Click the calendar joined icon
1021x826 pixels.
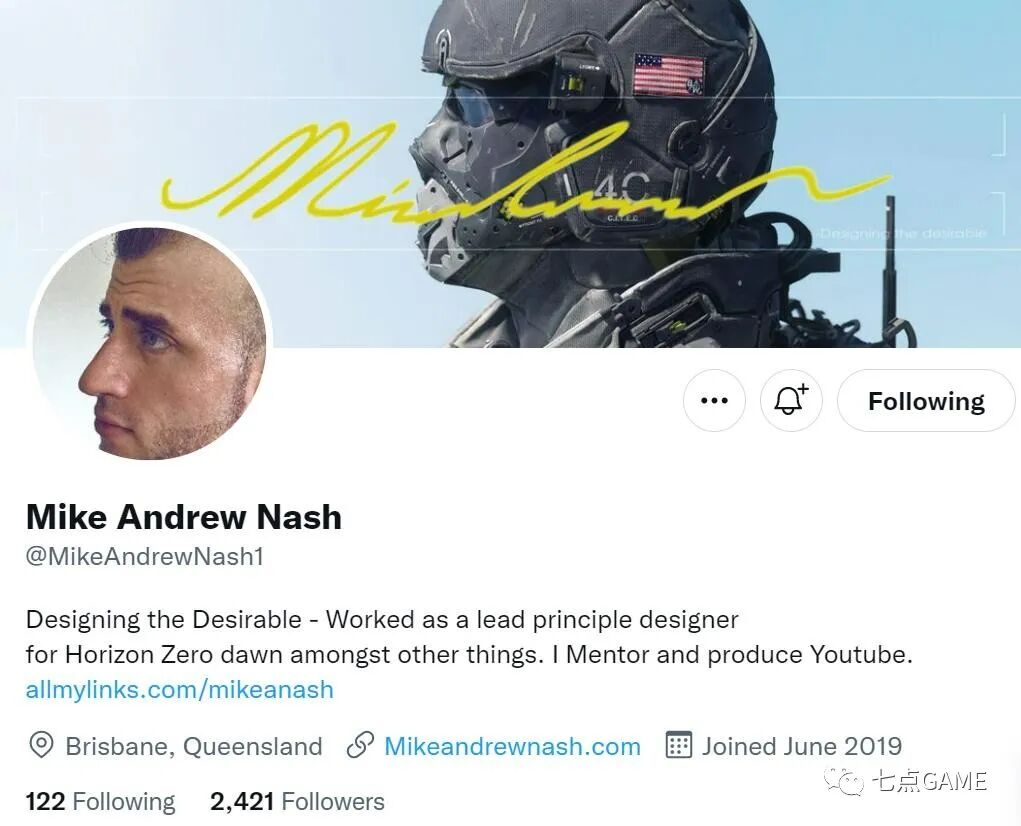coord(678,745)
